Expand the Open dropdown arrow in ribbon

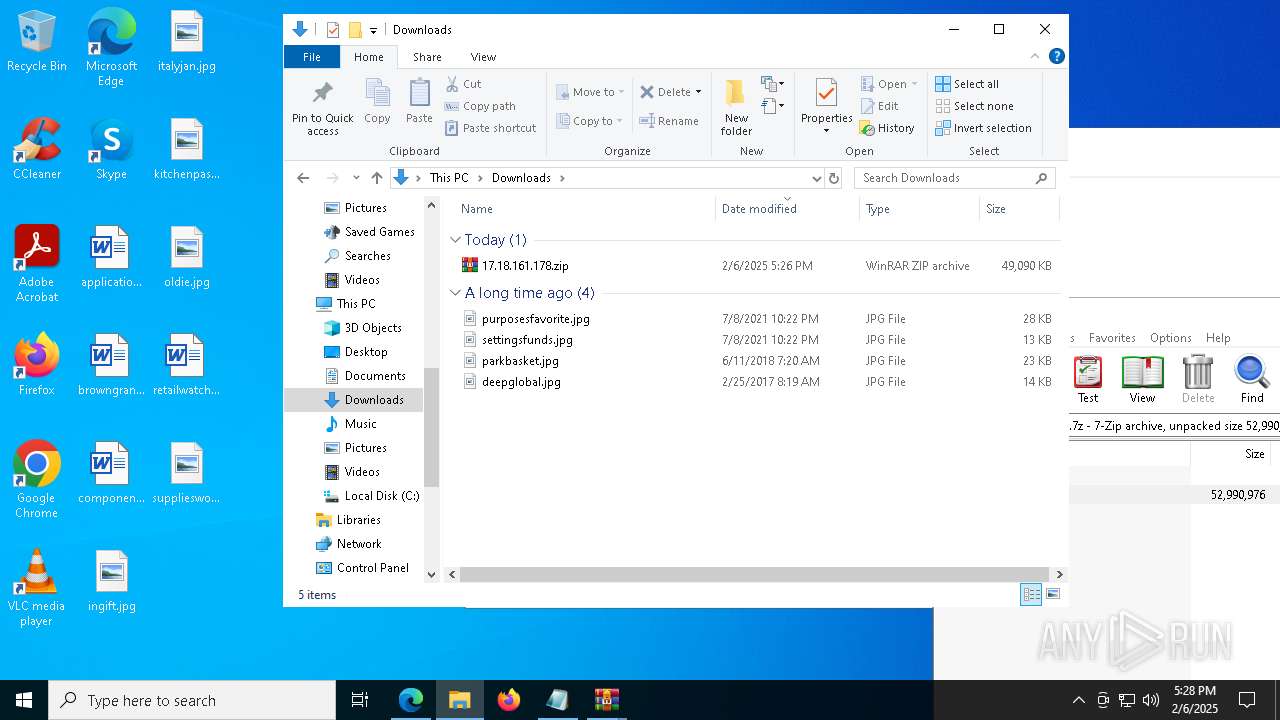tap(914, 84)
